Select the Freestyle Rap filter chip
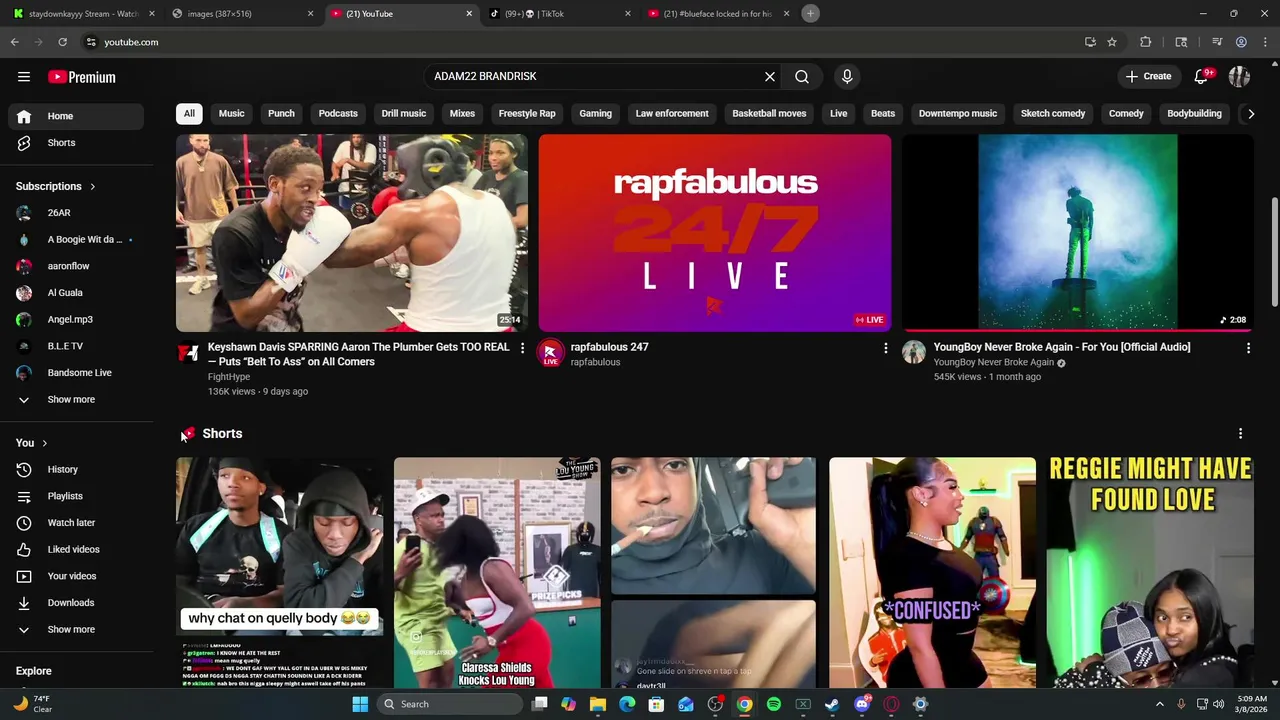Screen dimensions: 1280x720 coord(527,114)
